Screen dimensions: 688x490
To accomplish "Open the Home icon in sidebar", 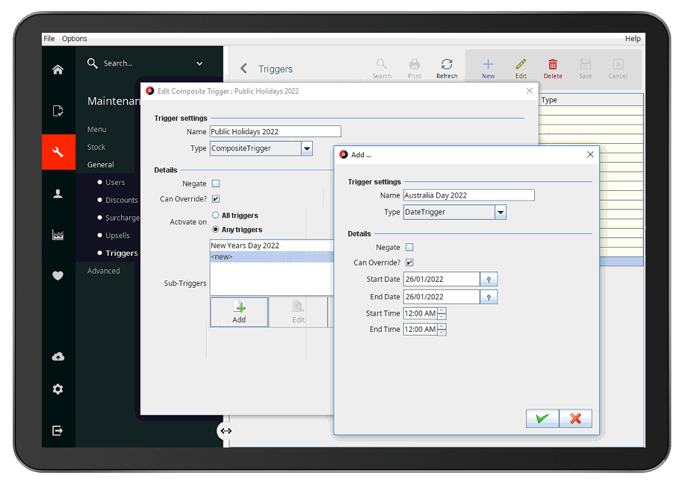I will [57, 70].
